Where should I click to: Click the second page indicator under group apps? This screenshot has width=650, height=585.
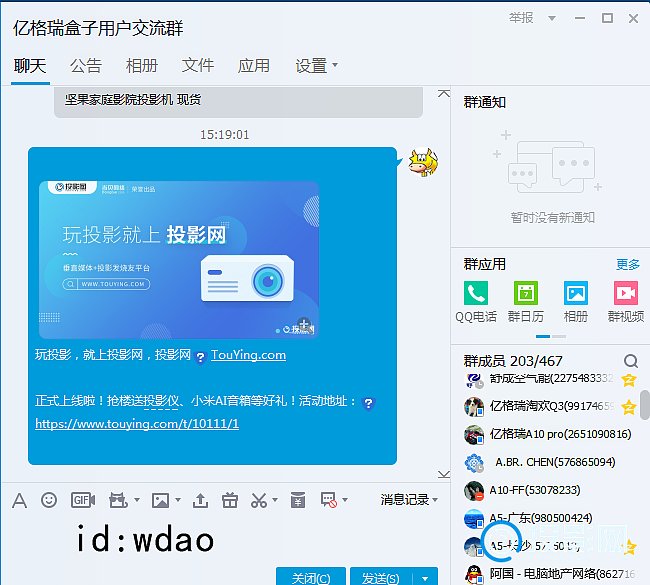[x=559, y=336]
